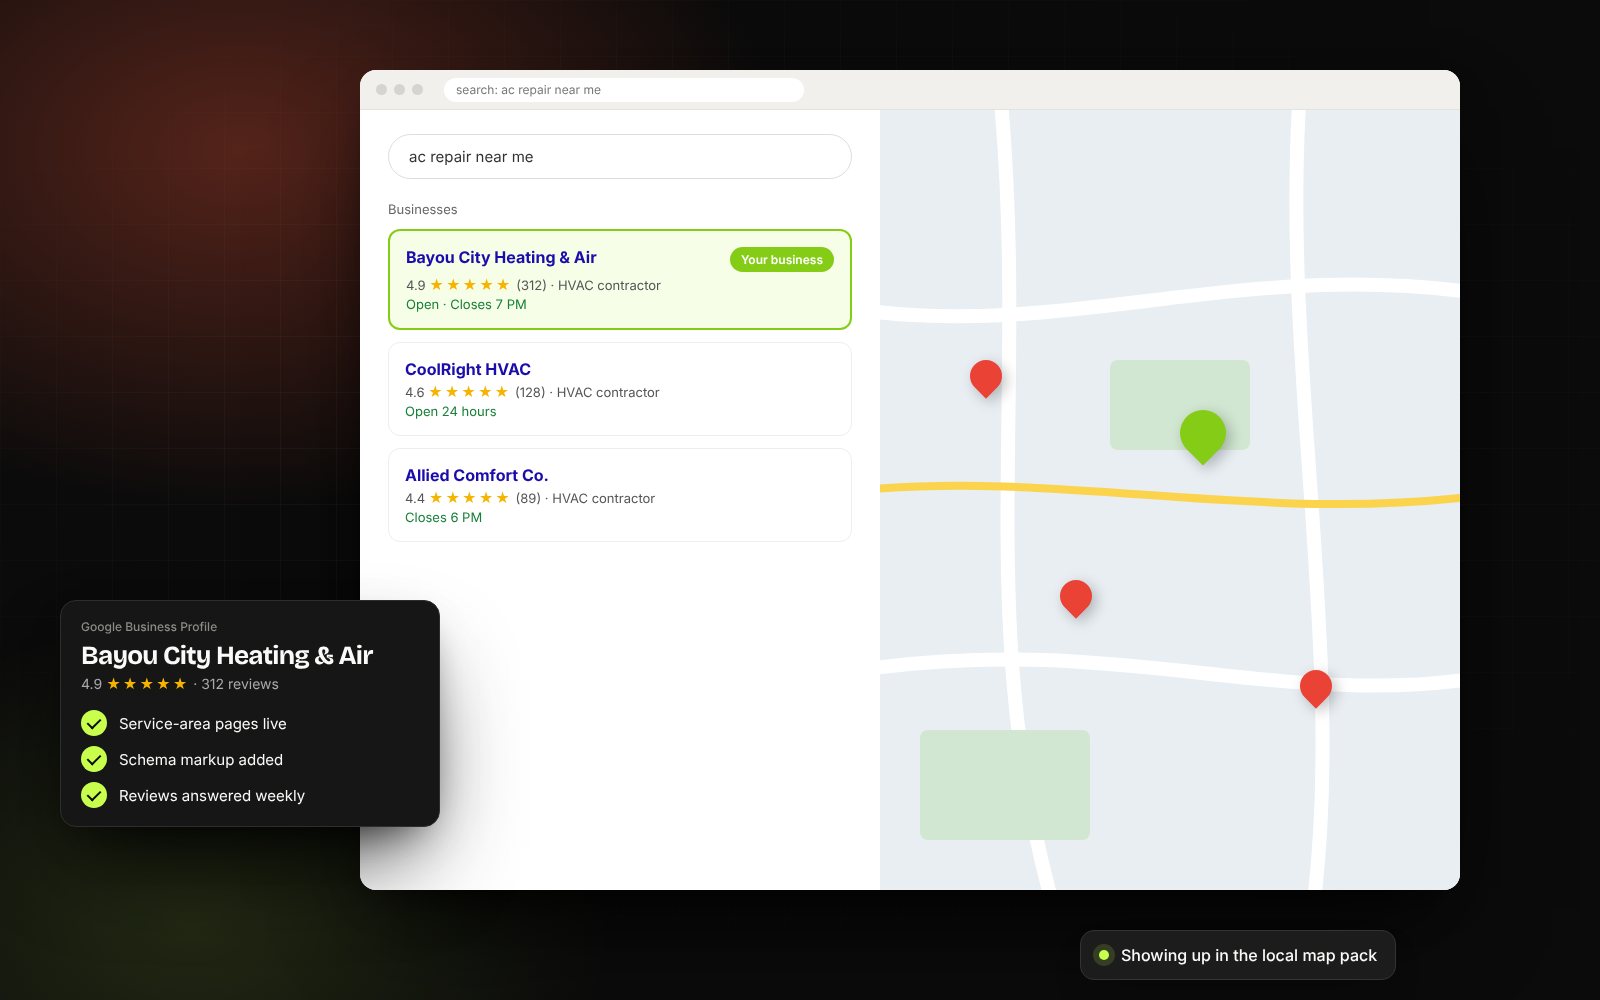Click the 'Closes 6 PM' text

pyautogui.click(x=444, y=517)
